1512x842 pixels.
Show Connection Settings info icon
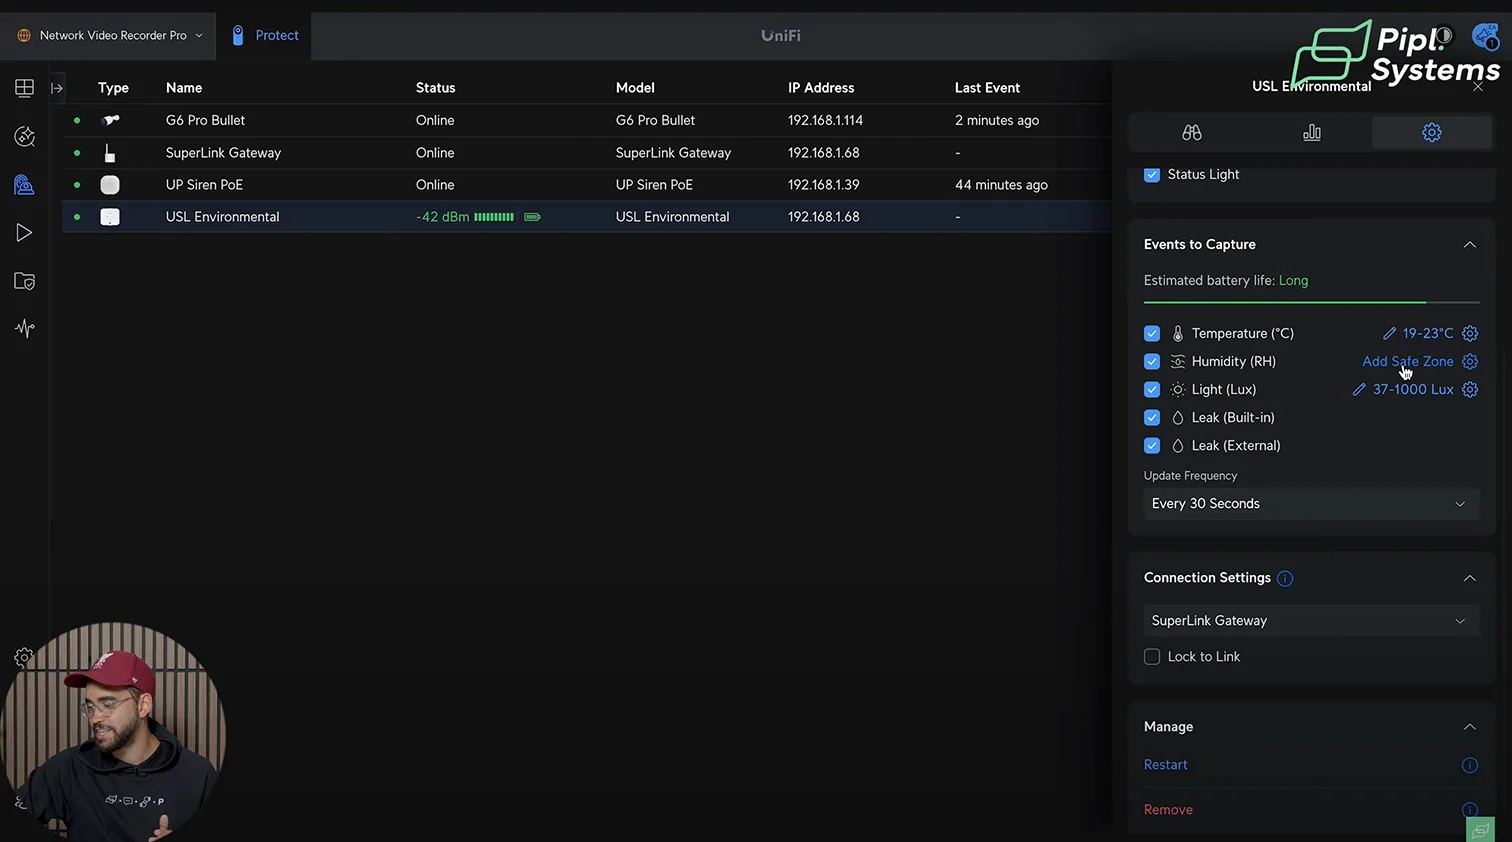click(x=1285, y=578)
